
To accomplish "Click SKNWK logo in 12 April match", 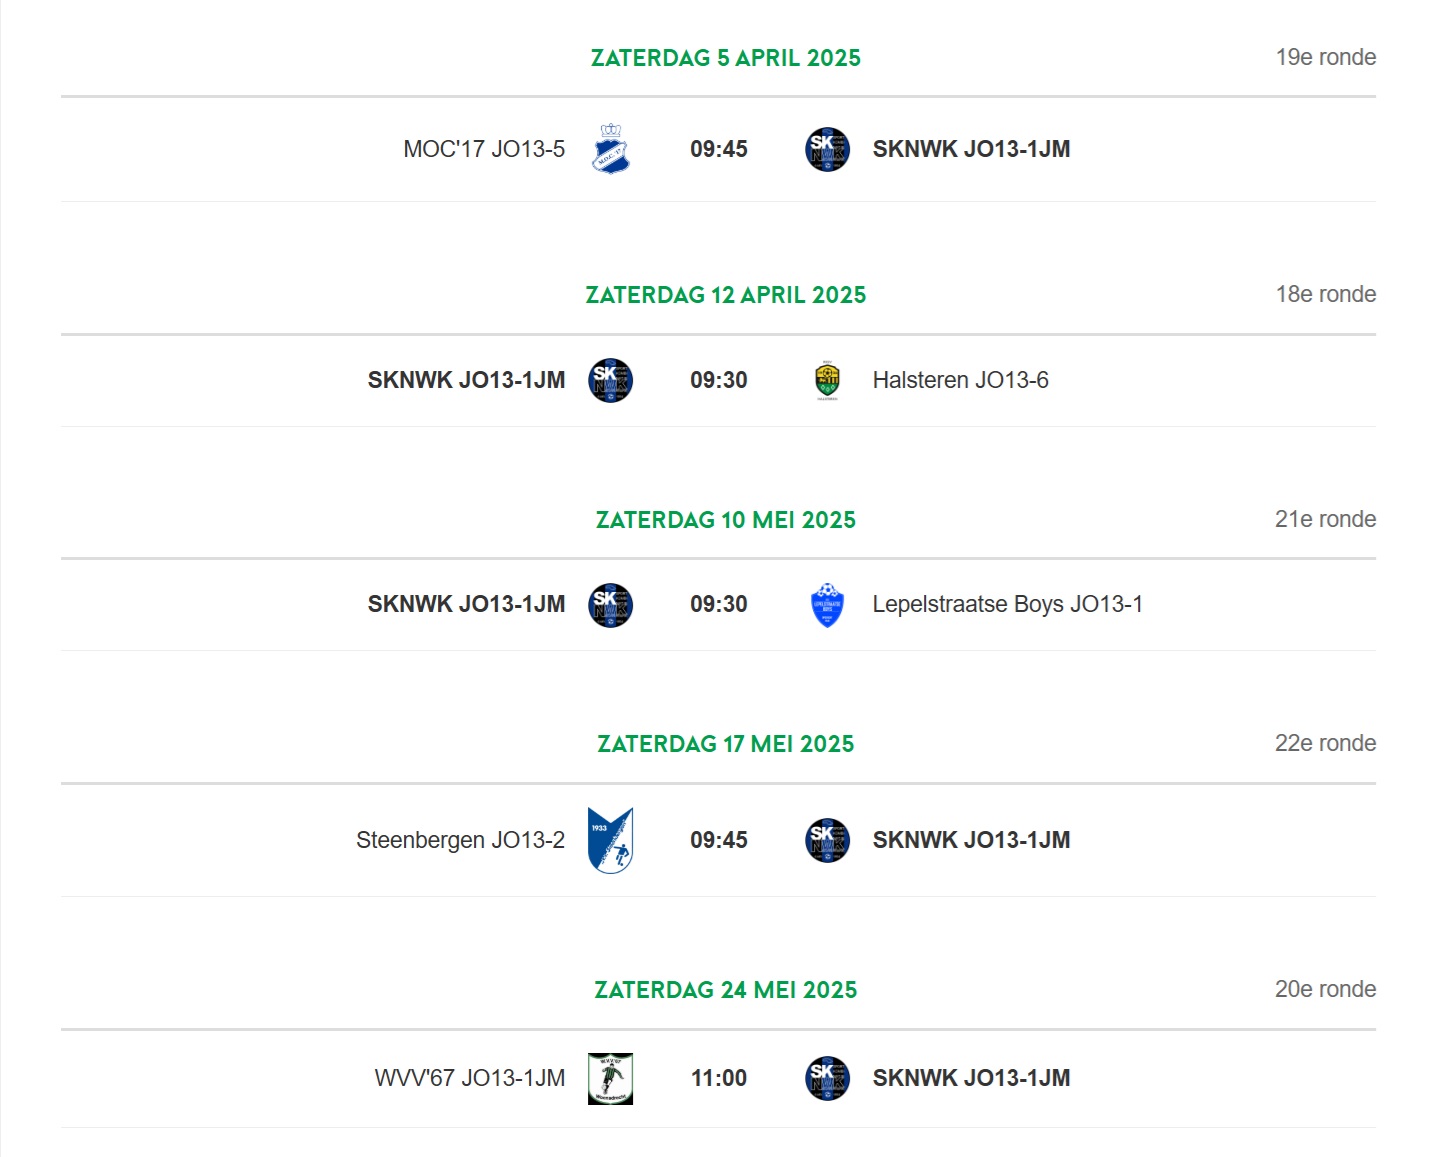I will pyautogui.click(x=610, y=380).
